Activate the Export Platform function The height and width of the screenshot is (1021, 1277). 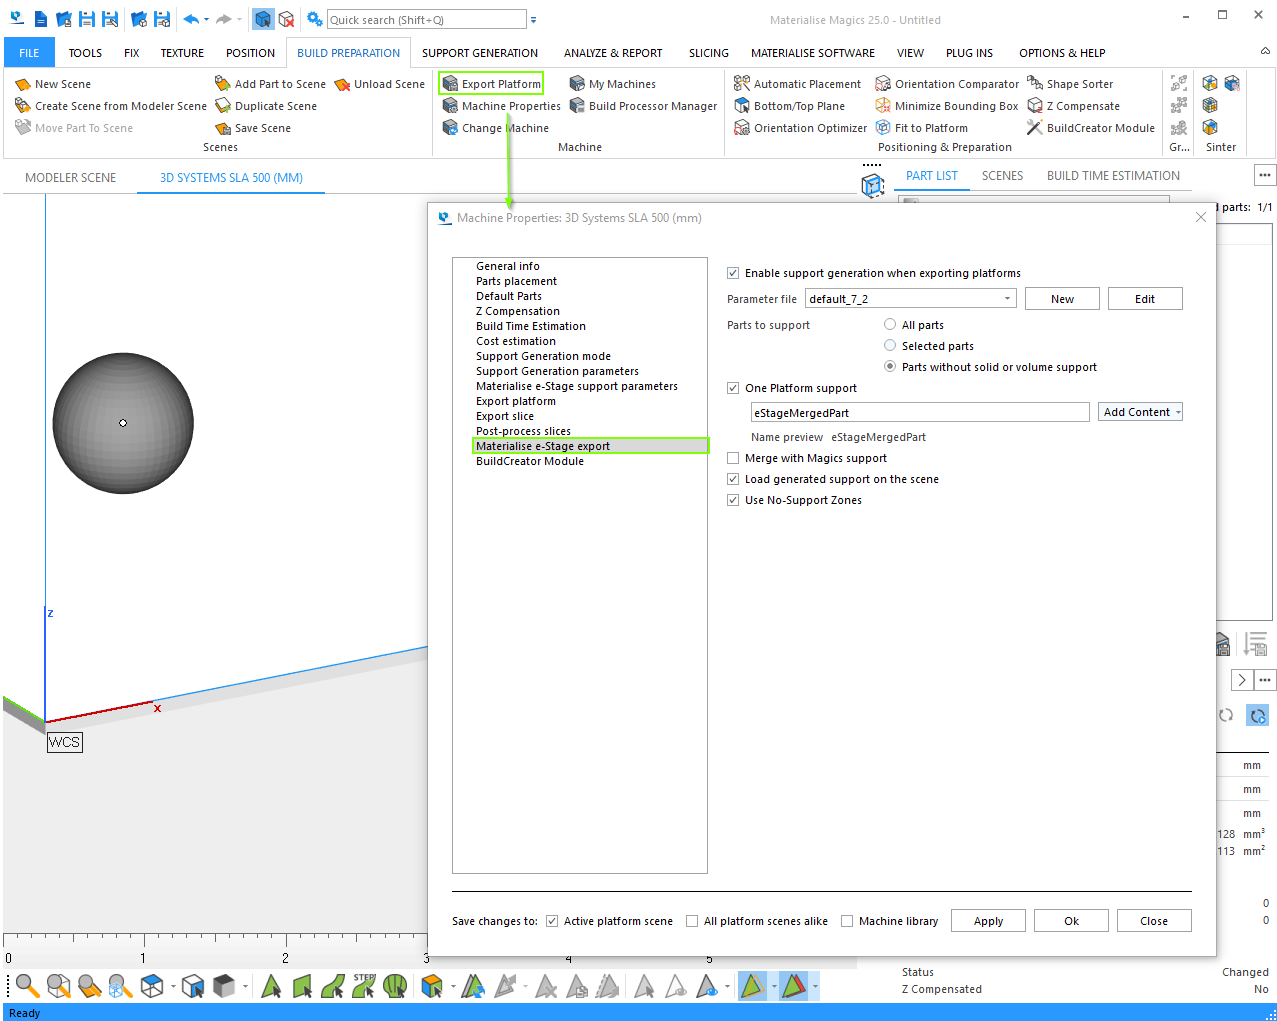point(490,83)
